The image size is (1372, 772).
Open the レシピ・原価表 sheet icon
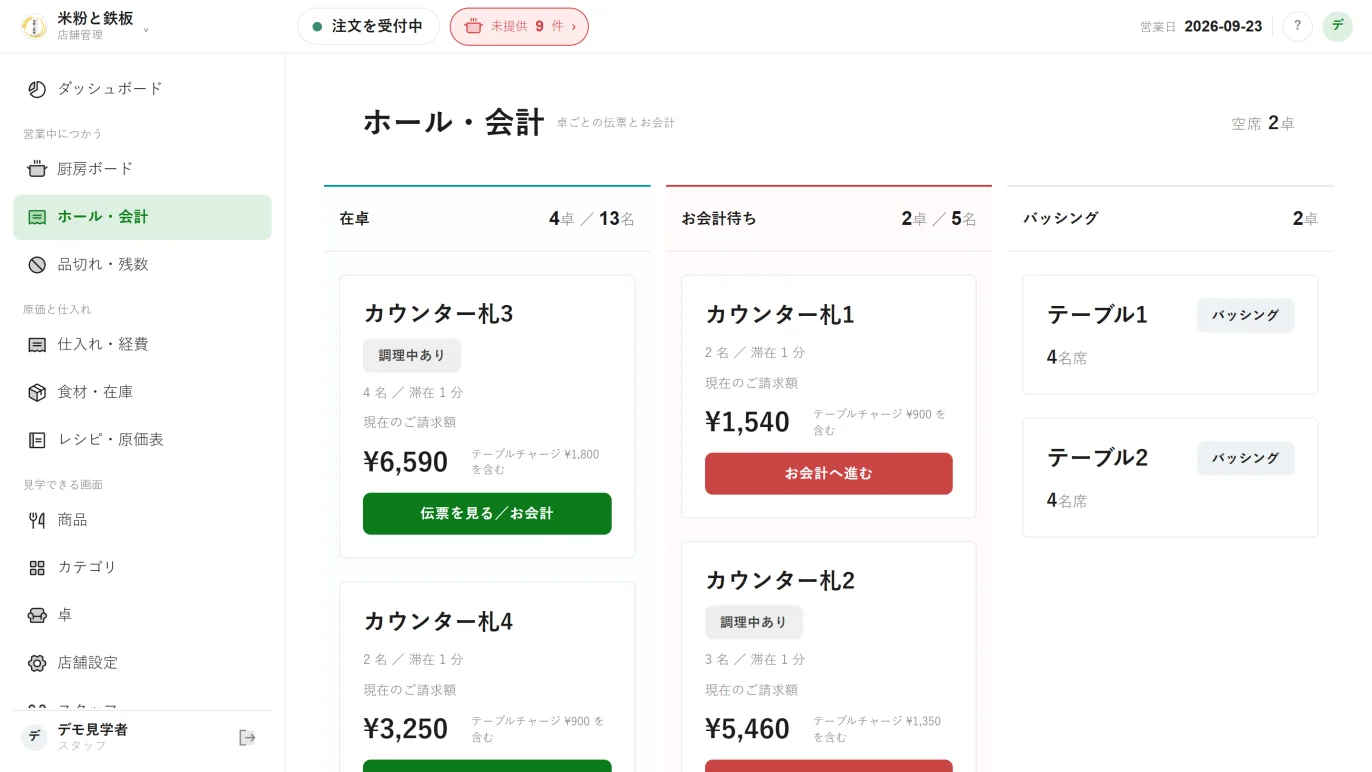point(37,440)
